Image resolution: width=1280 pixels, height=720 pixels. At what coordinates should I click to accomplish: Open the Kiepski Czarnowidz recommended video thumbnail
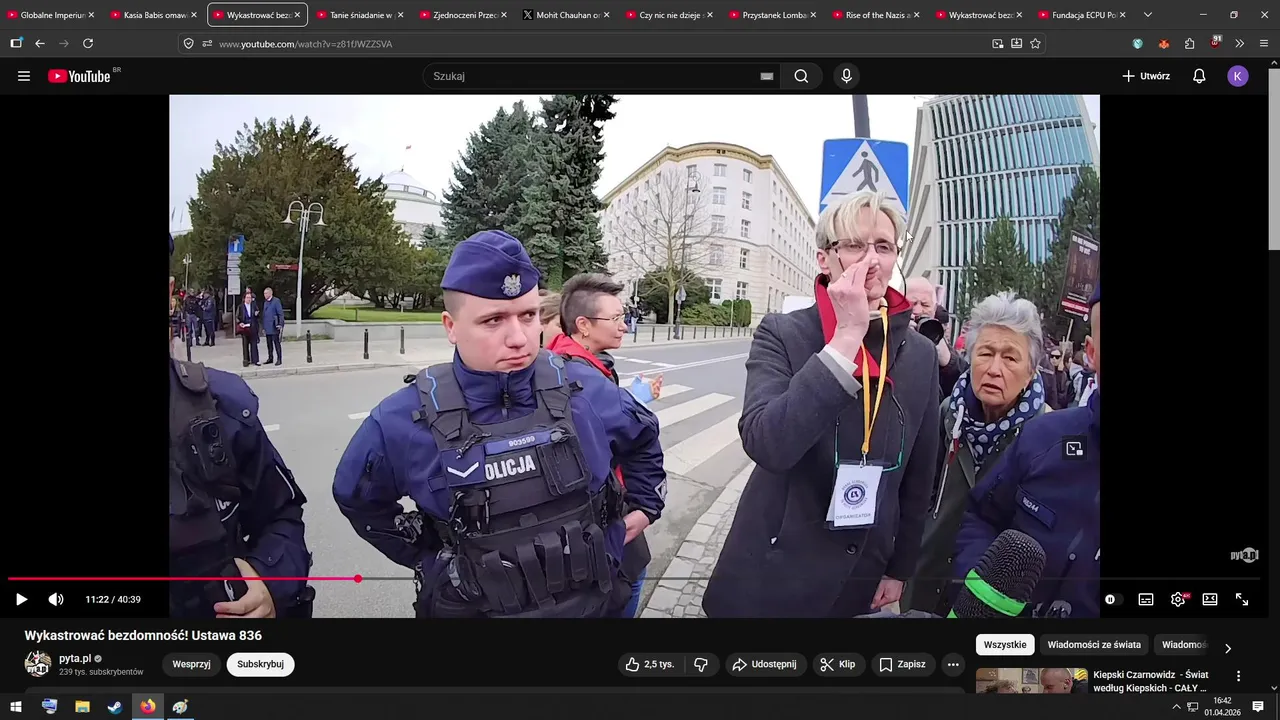[x=1031, y=681]
